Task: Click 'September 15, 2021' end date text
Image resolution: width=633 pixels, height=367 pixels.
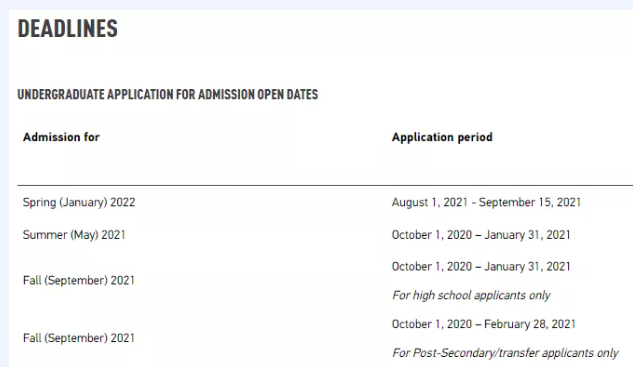Action: coord(530,202)
